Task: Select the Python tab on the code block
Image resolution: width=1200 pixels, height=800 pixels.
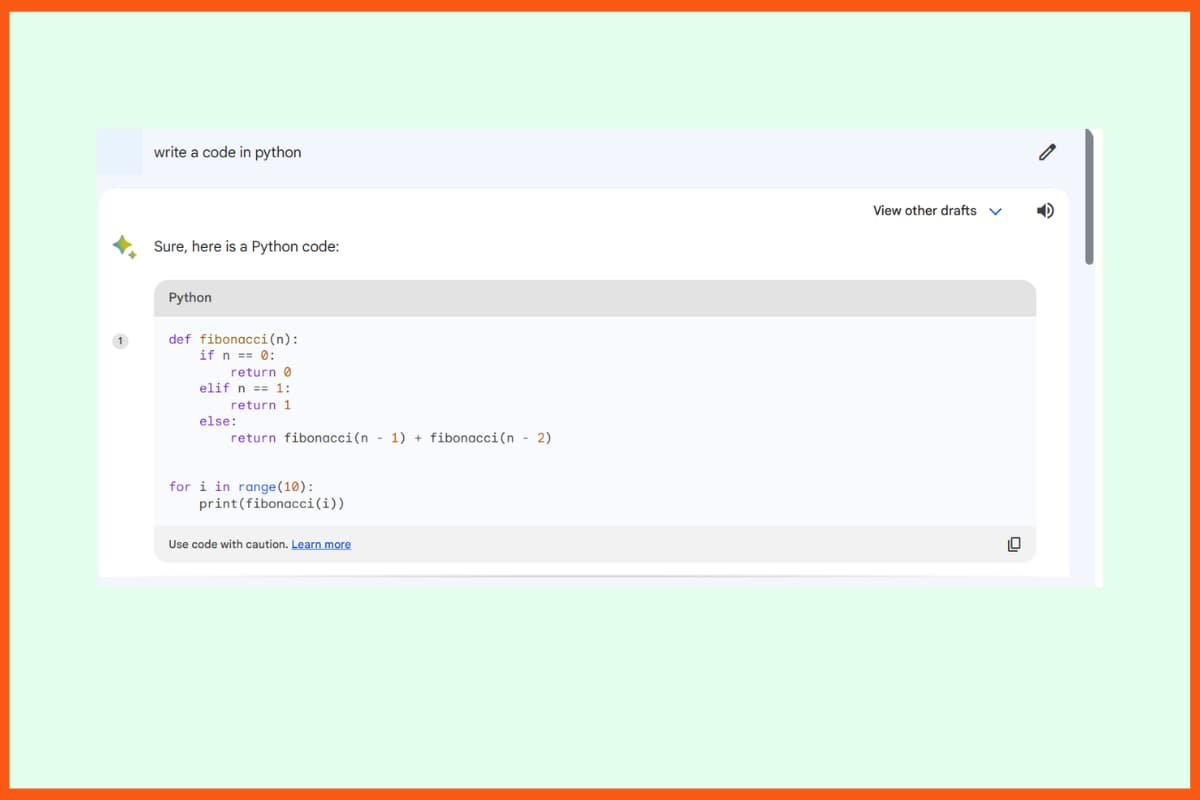Action: (189, 297)
